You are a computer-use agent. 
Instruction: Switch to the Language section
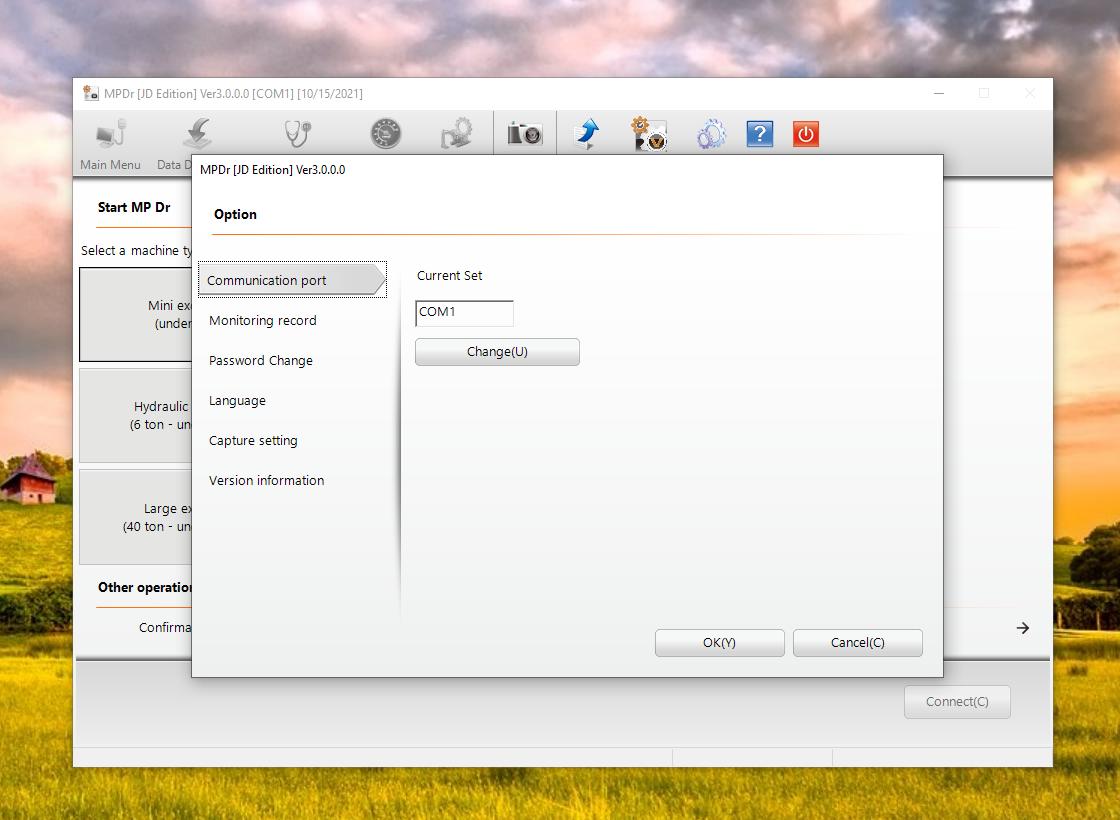pyautogui.click(x=238, y=401)
